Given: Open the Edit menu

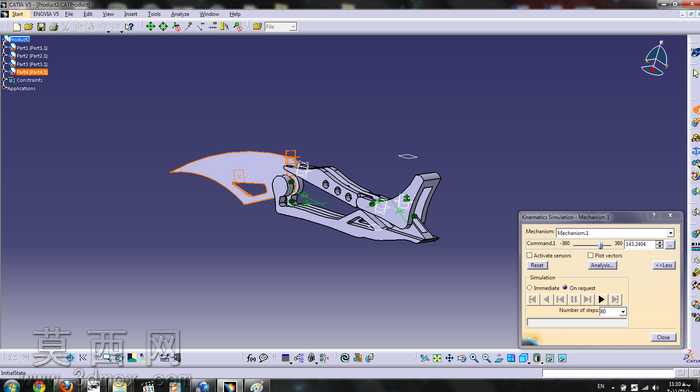Looking at the screenshot, I should pyautogui.click(x=88, y=14).
